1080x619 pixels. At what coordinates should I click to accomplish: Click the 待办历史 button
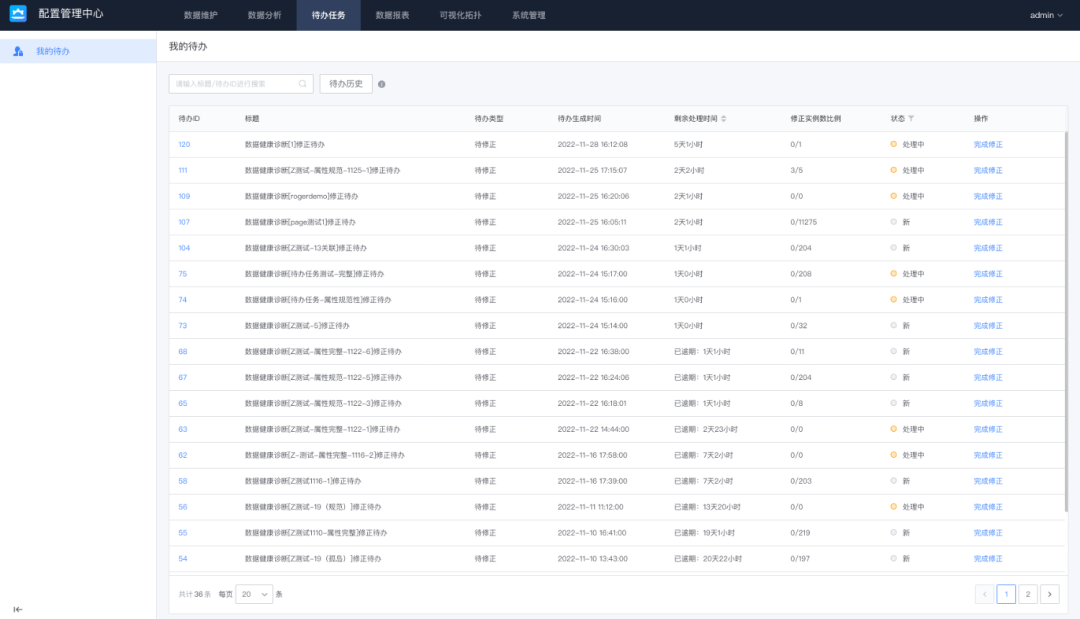pyautogui.click(x=346, y=84)
